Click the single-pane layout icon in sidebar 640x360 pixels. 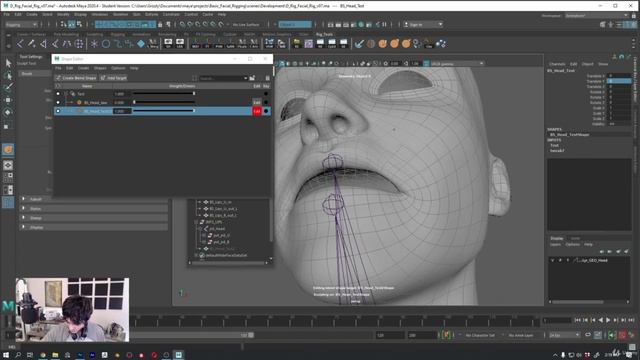pyautogui.click(x=8, y=165)
